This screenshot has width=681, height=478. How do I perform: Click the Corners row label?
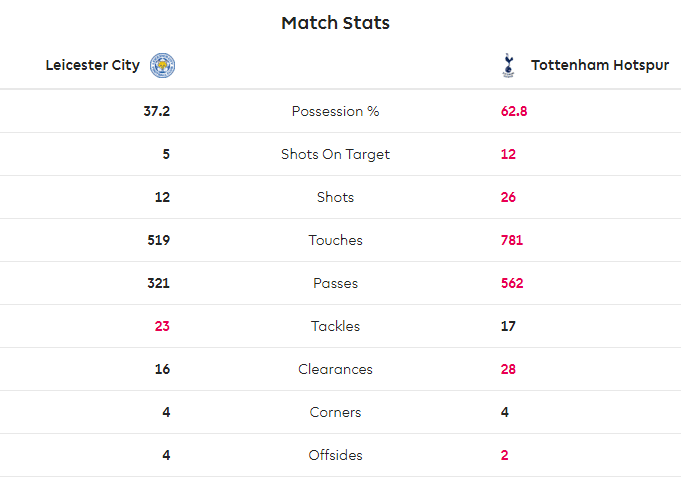335,412
